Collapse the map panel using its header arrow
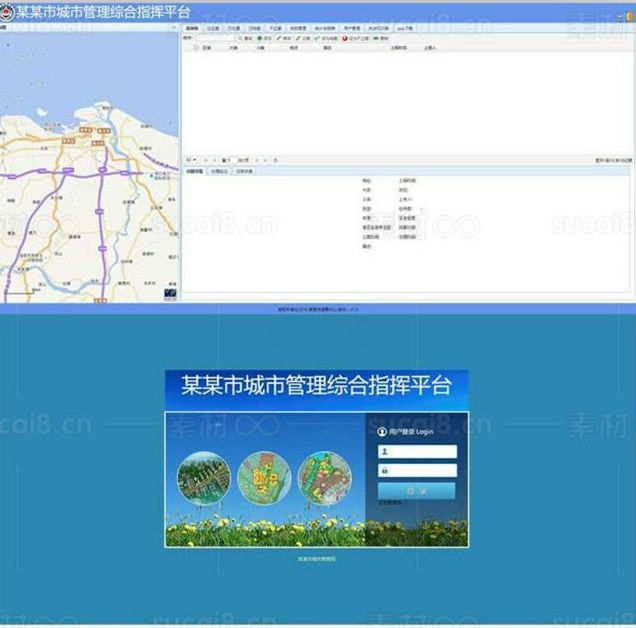Image resolution: width=636 pixels, height=628 pixels. click(174, 28)
